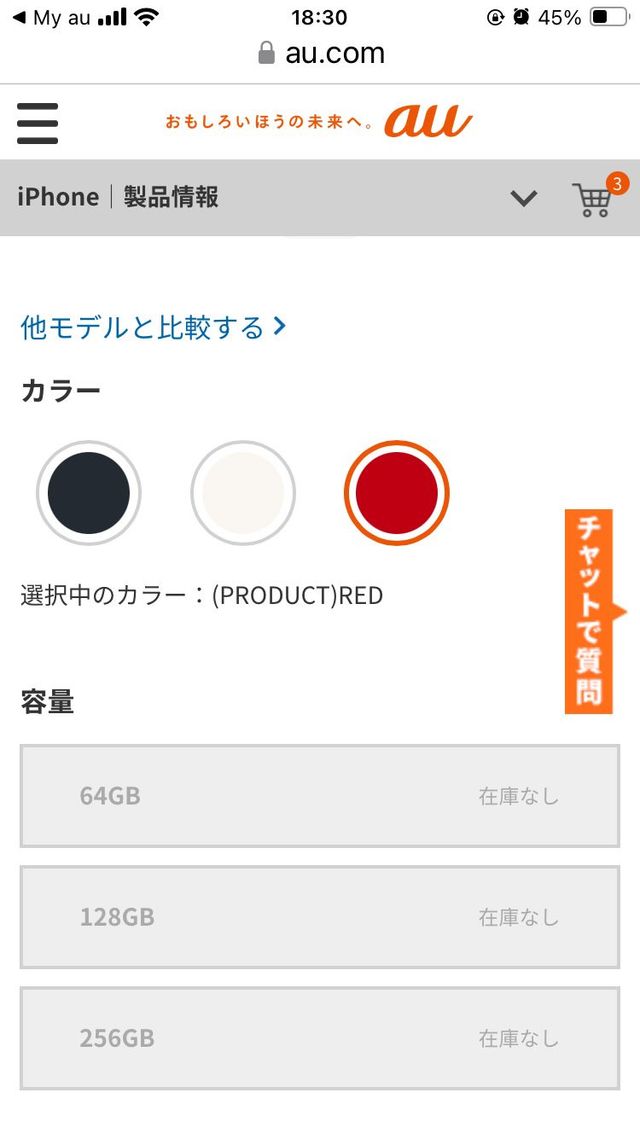The height and width of the screenshot is (1138, 640).
Task: Tap the battery indicator icon
Action: 609,17
